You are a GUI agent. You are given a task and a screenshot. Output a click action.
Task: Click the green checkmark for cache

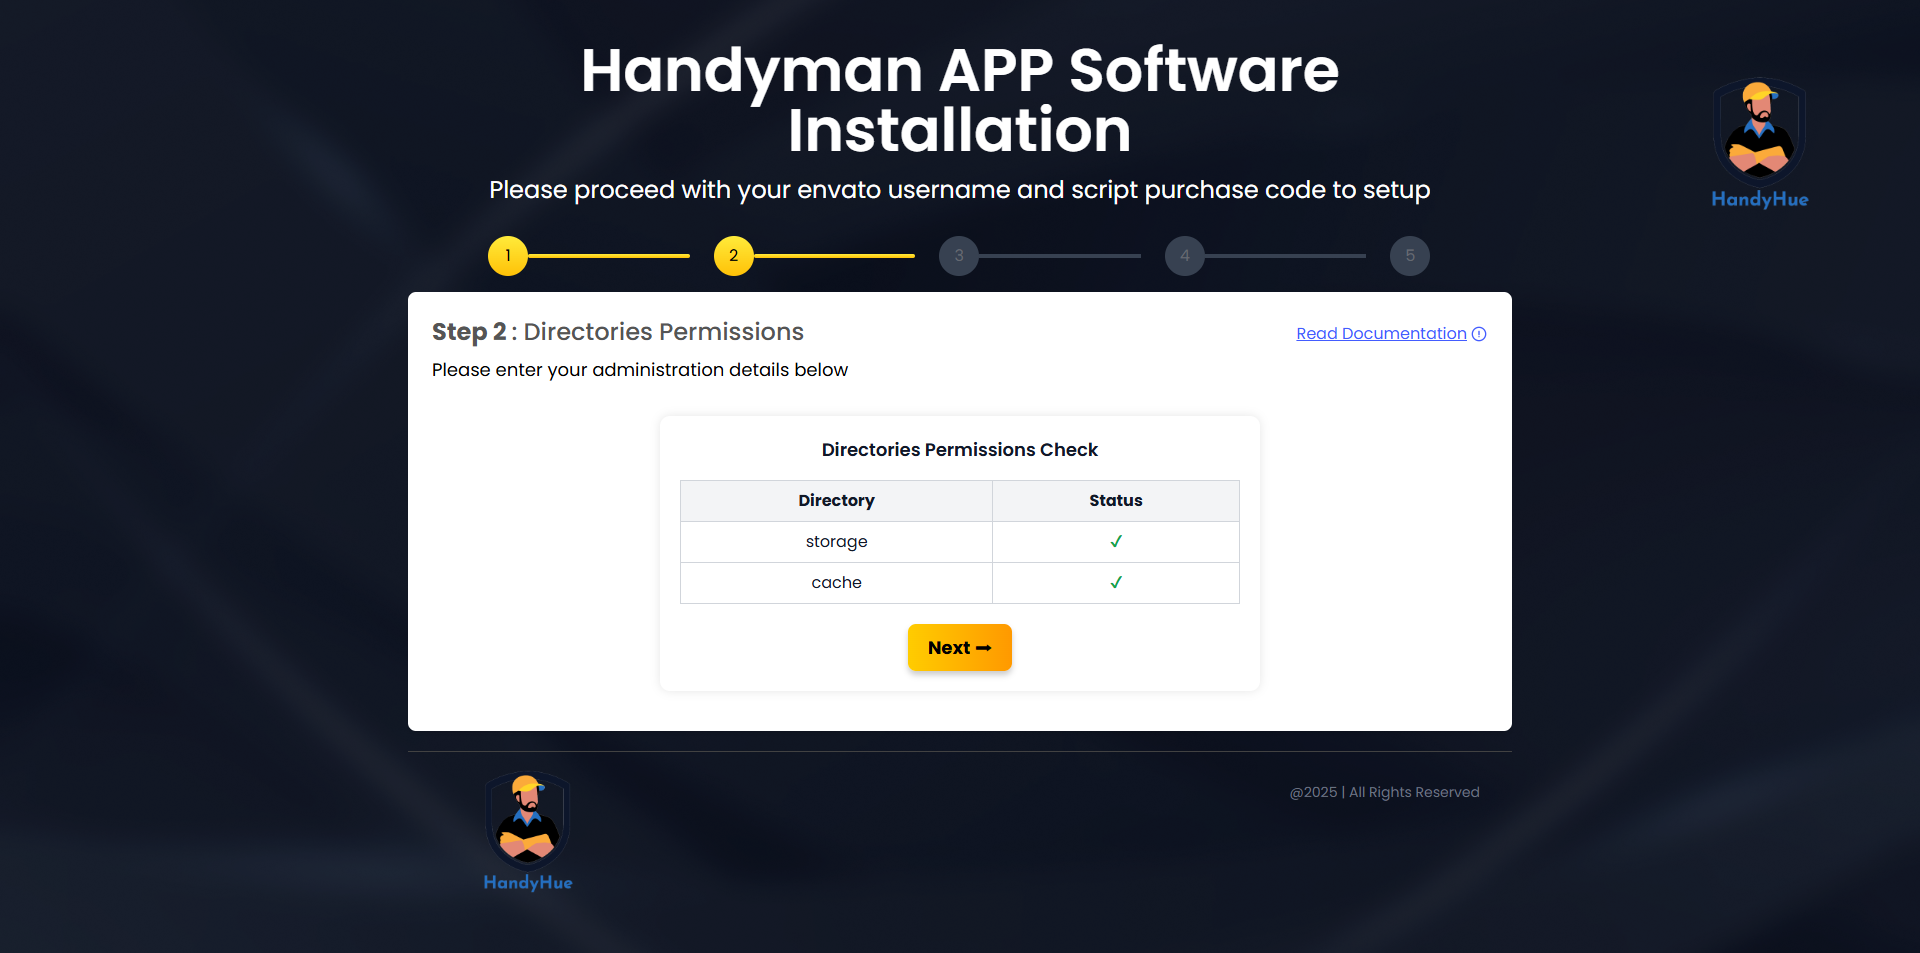coord(1116,583)
